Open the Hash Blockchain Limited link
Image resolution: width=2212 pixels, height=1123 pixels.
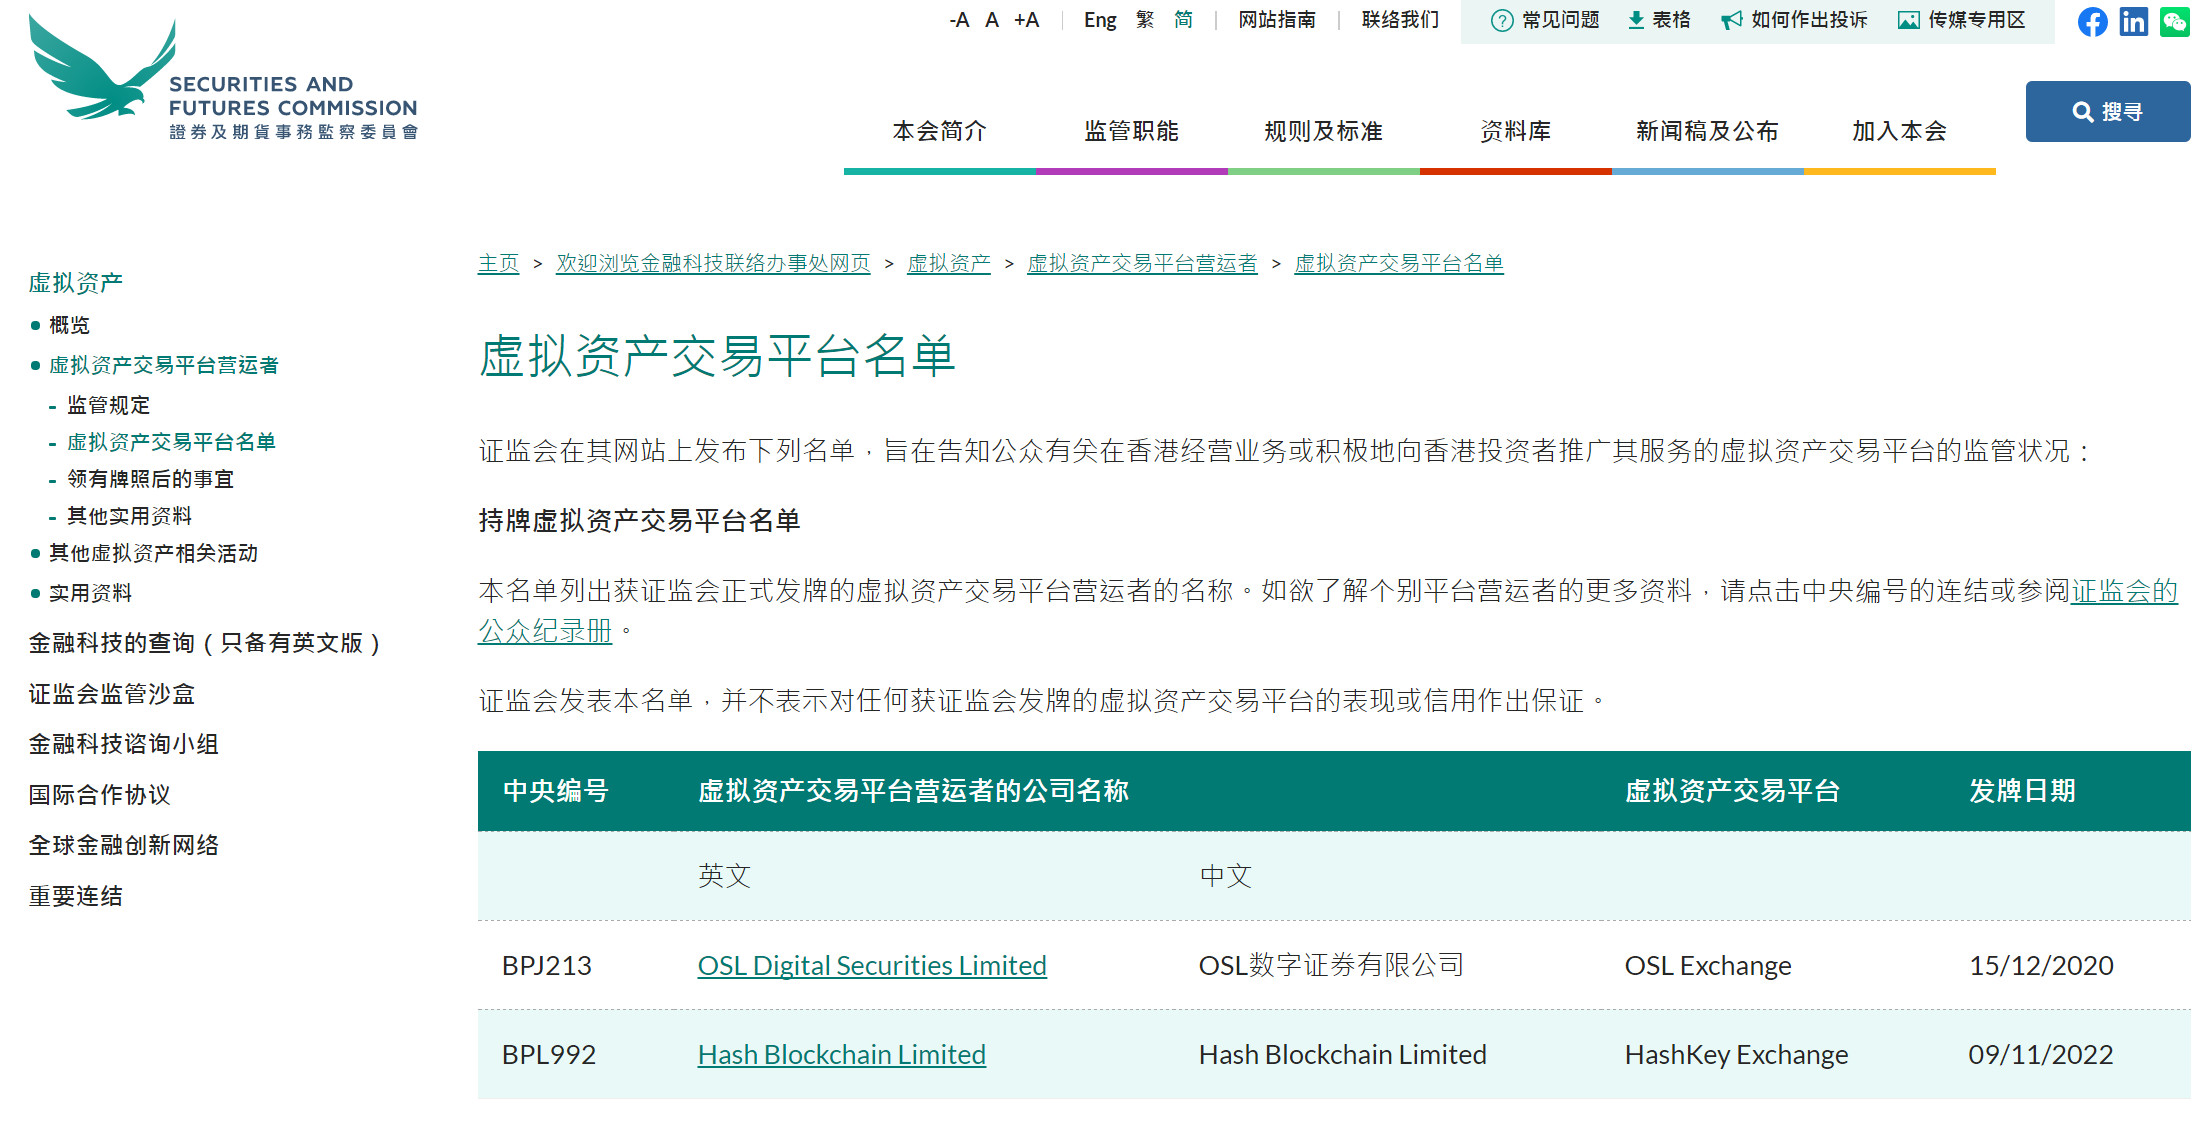841,1054
